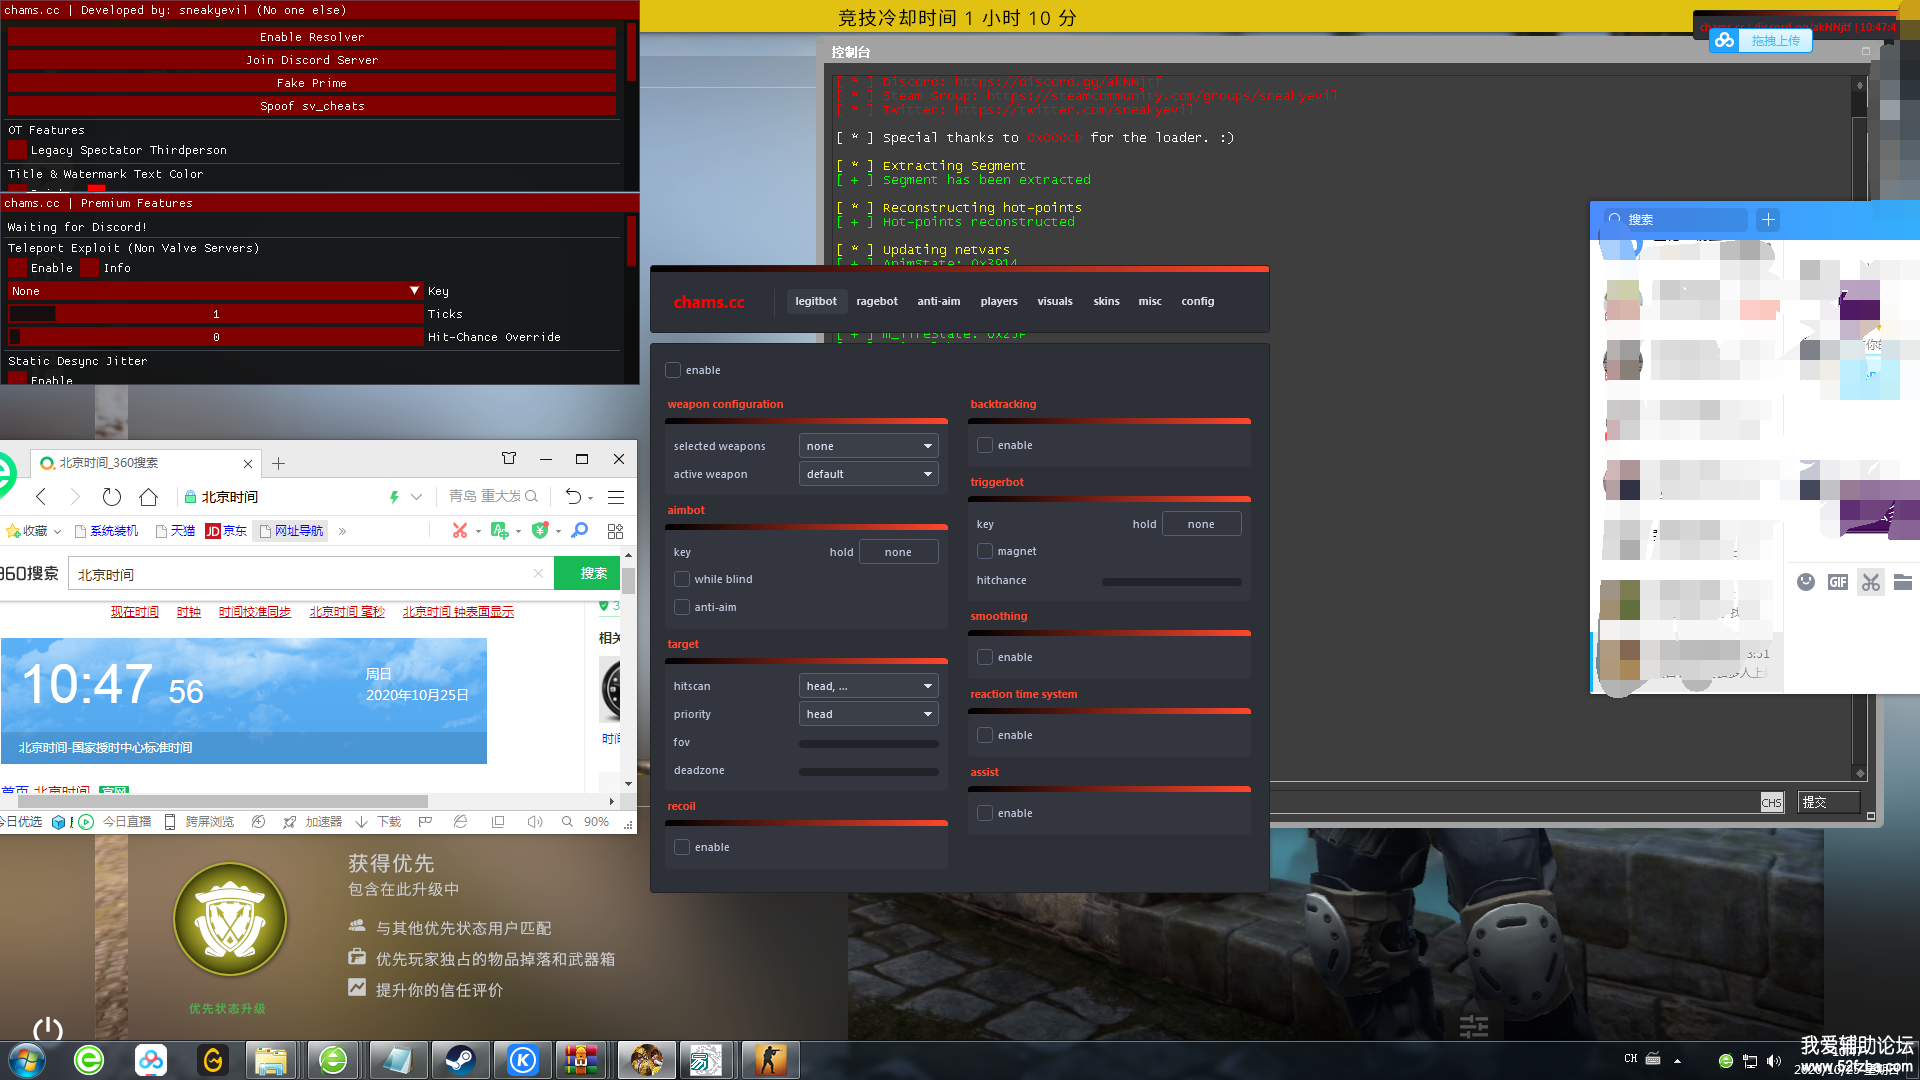Toggle the while blind checkbox
1920x1080 pixels.
click(x=682, y=580)
